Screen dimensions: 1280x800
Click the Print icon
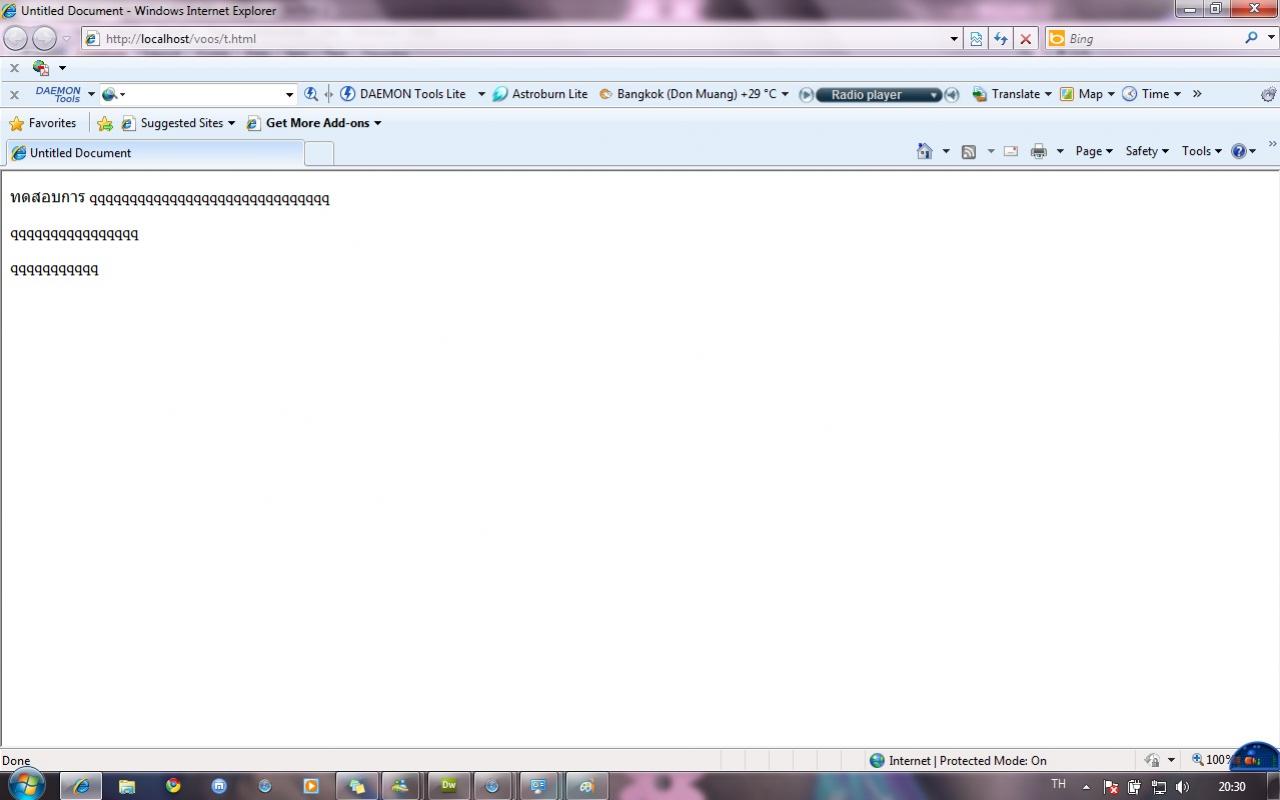(x=1038, y=151)
